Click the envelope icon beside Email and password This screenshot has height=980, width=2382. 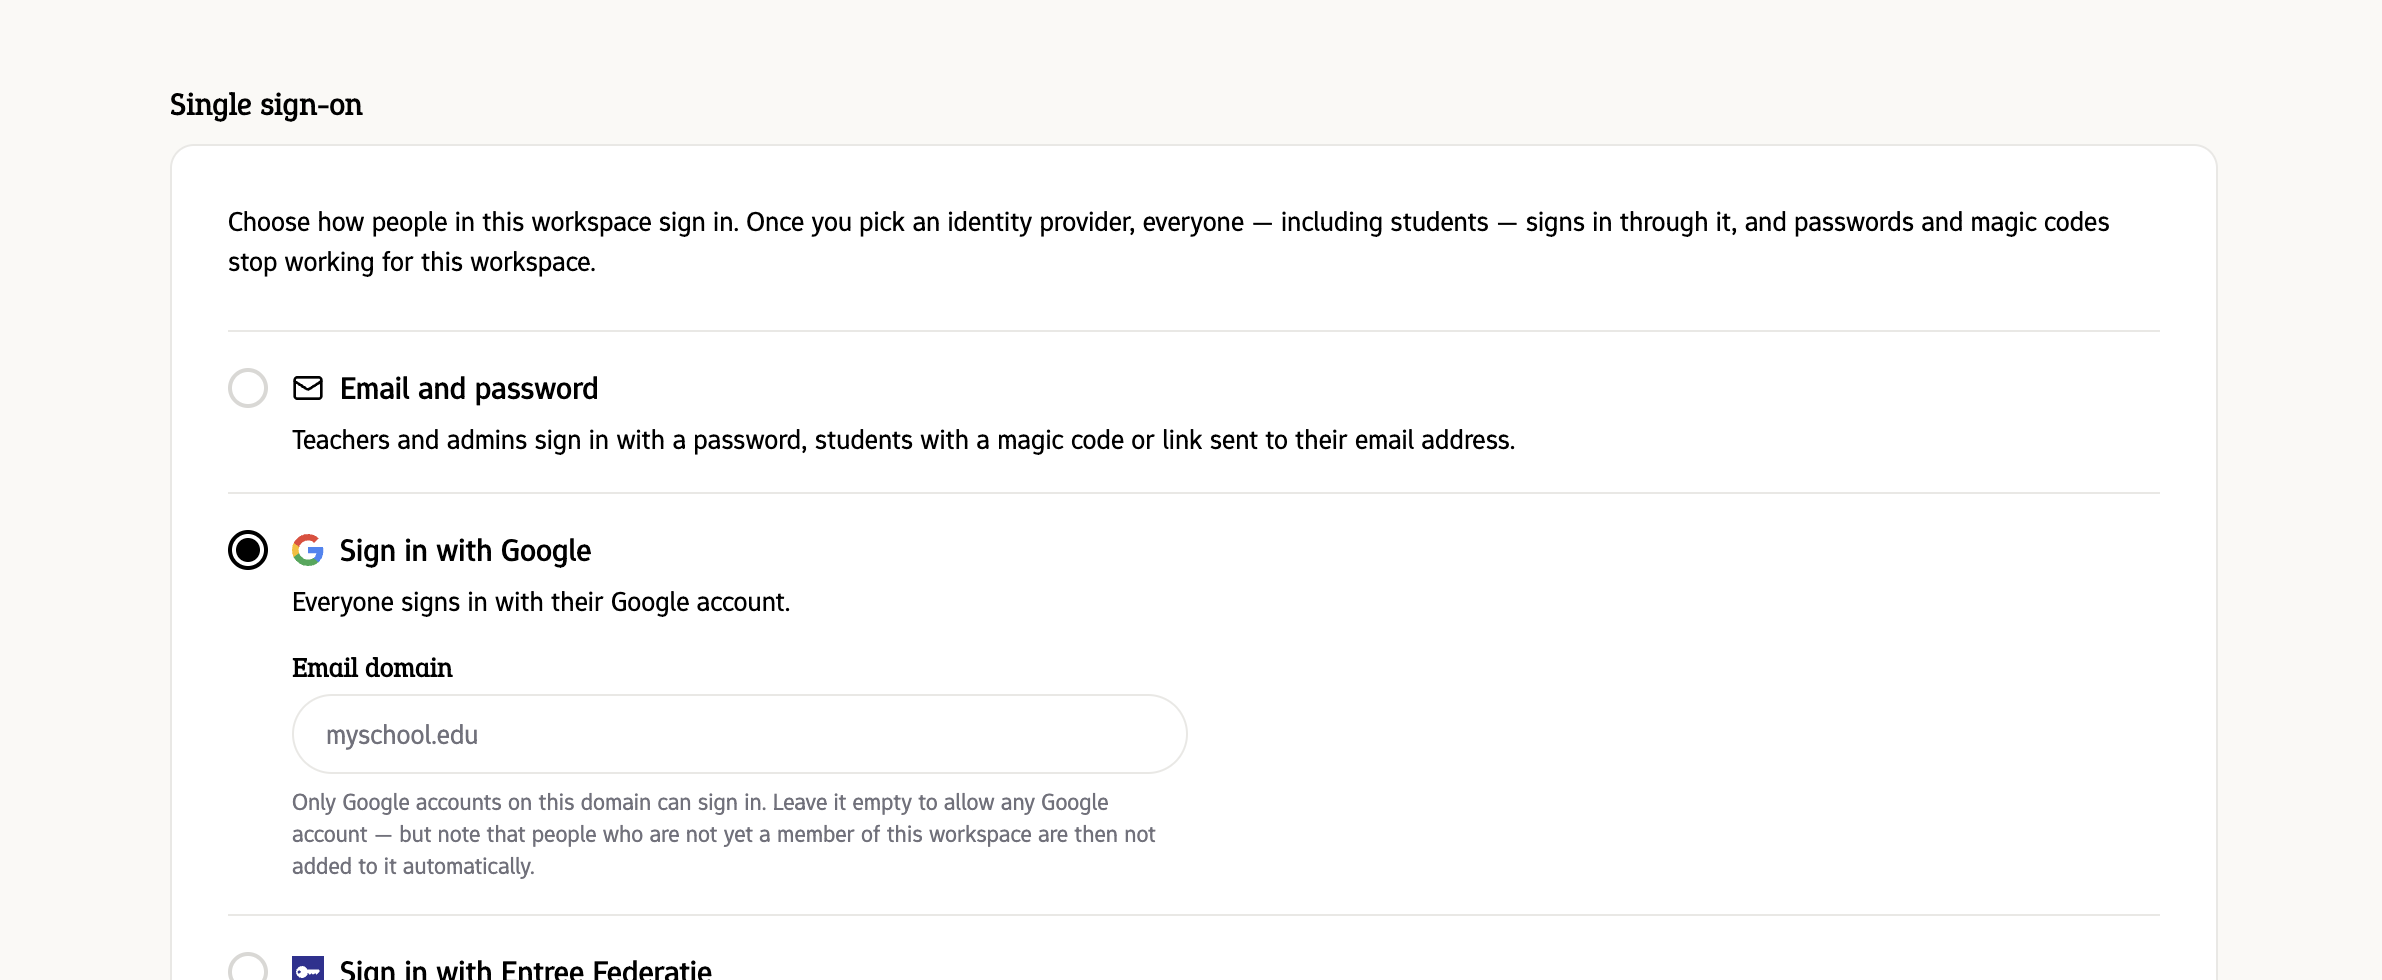(308, 388)
